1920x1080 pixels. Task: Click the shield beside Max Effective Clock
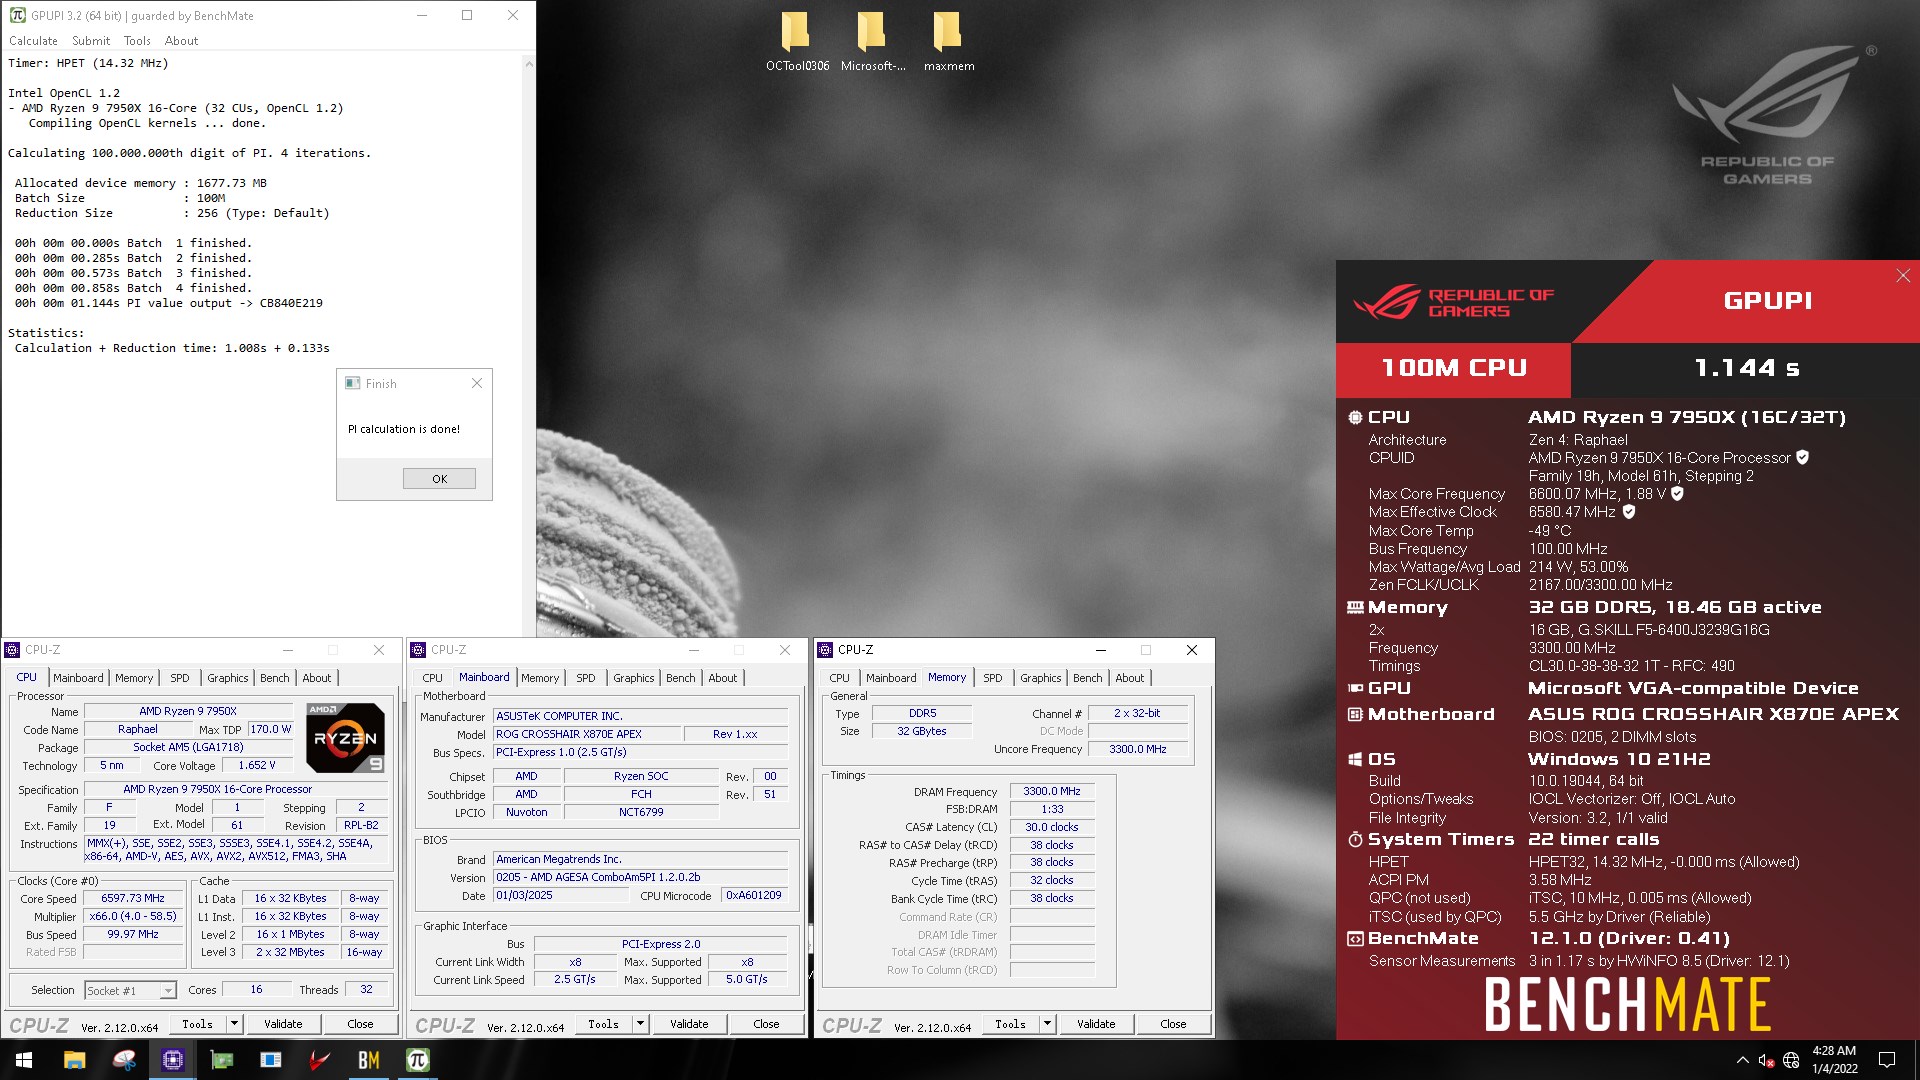[x=1628, y=511]
